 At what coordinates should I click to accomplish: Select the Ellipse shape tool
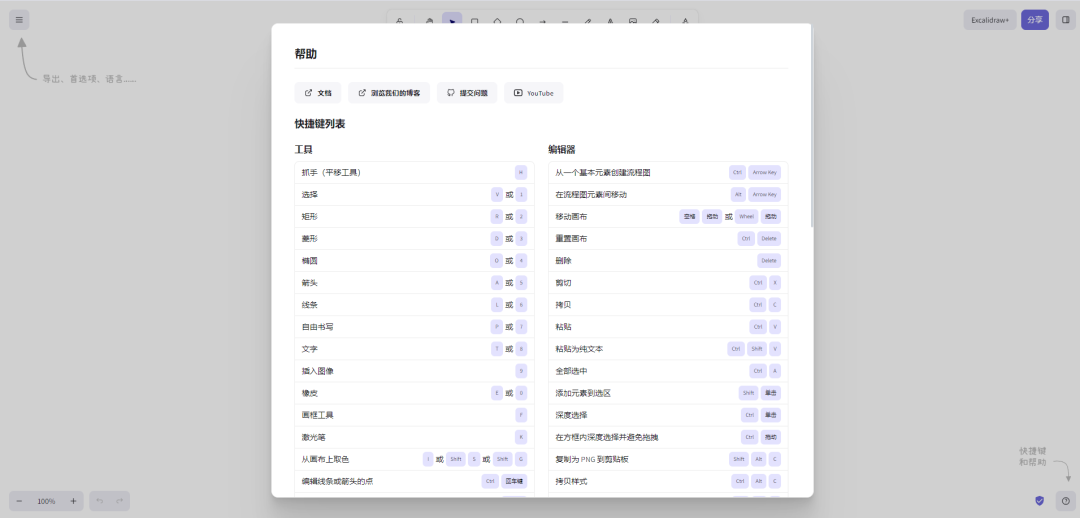(x=520, y=20)
